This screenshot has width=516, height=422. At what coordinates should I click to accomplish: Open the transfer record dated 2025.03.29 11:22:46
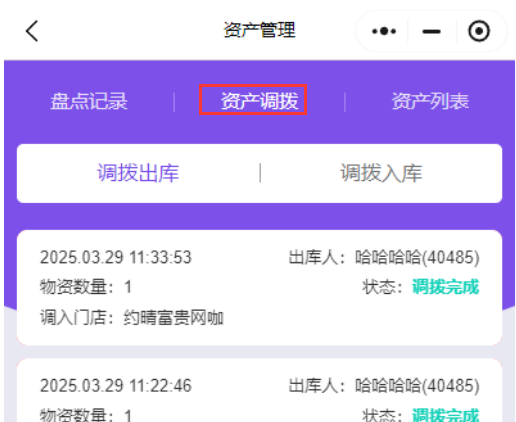(x=259, y=390)
